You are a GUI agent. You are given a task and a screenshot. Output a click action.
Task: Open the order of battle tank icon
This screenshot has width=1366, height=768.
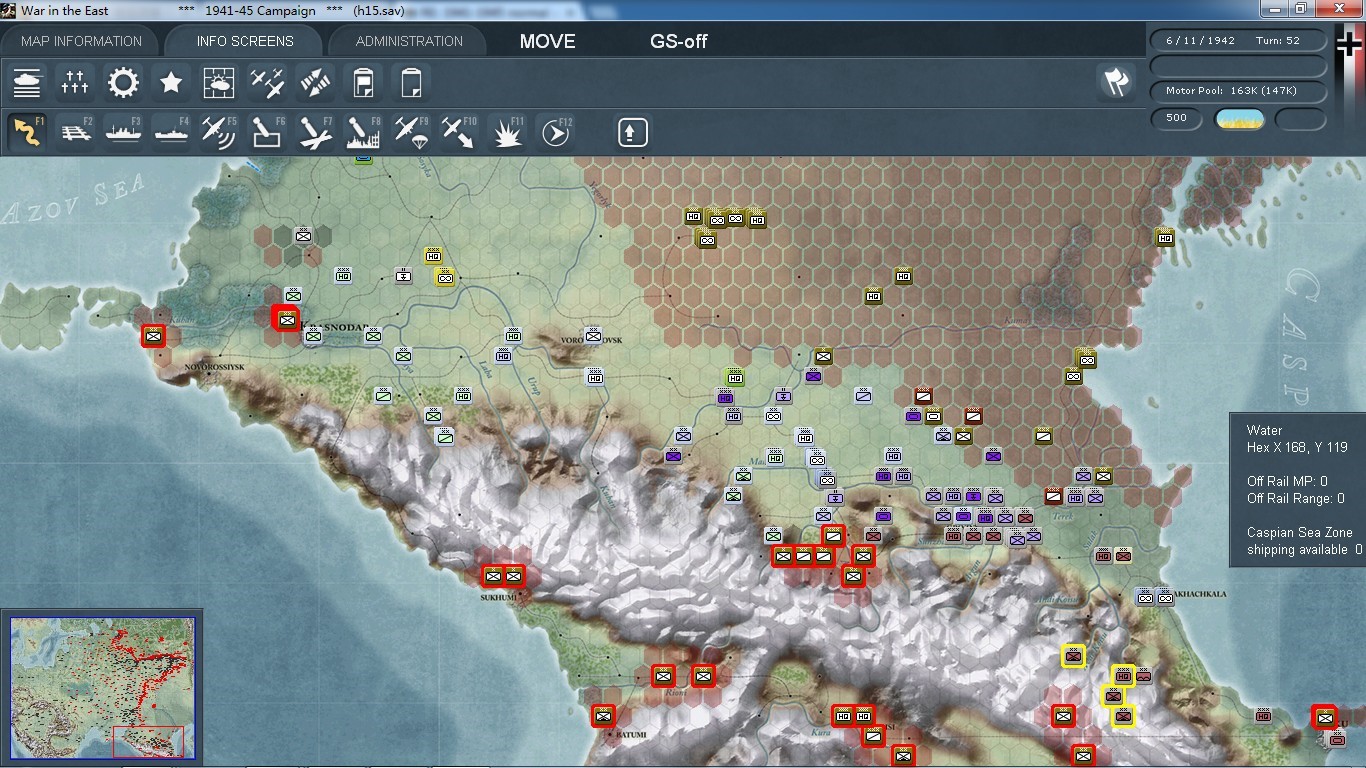click(27, 82)
